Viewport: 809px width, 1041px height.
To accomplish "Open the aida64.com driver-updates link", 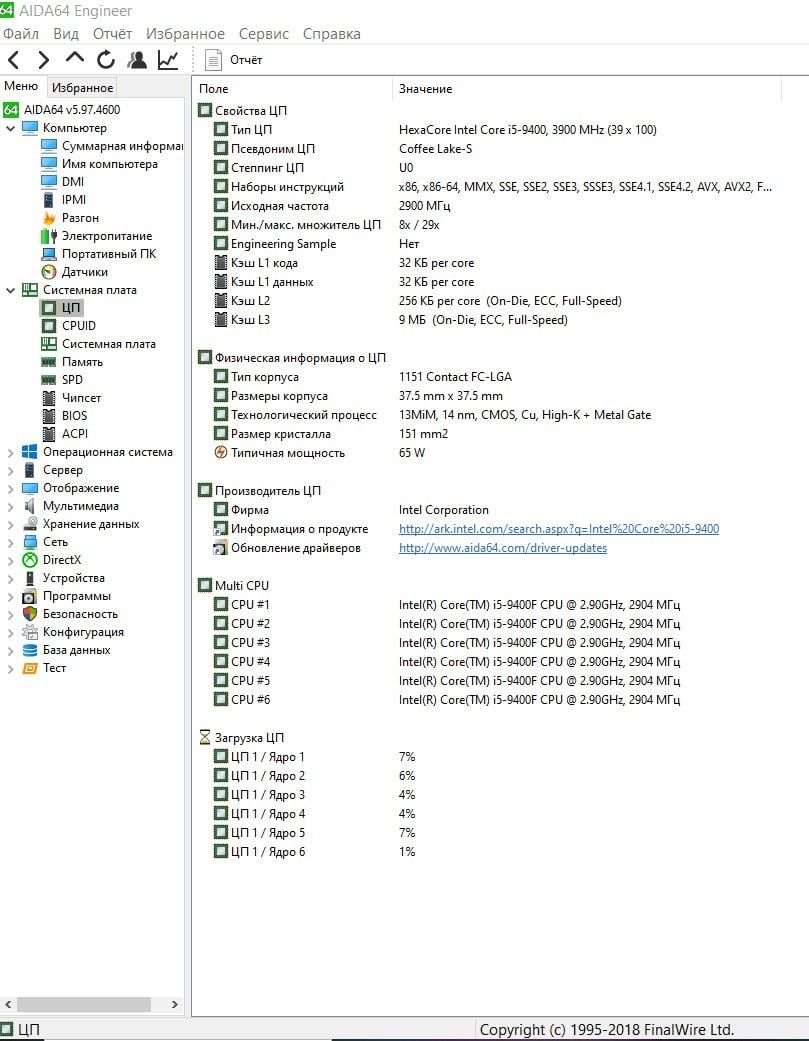I will point(502,548).
